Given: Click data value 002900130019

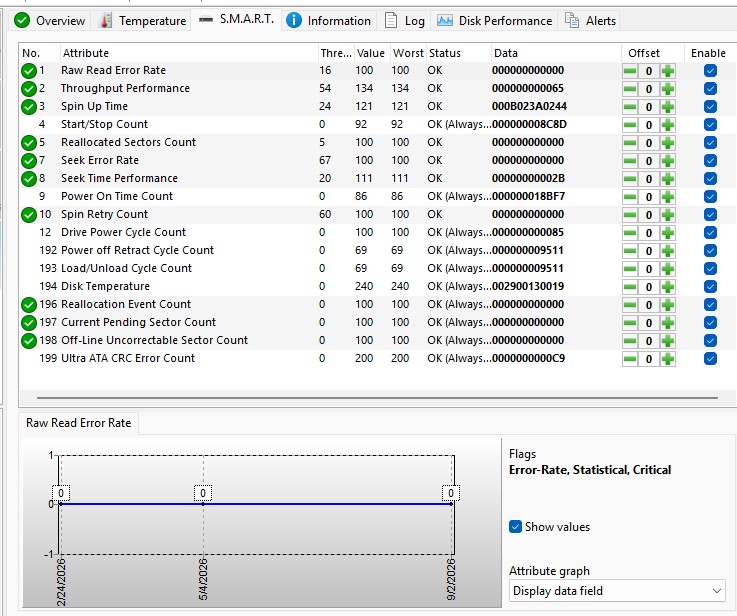Looking at the screenshot, I should click(x=528, y=286).
